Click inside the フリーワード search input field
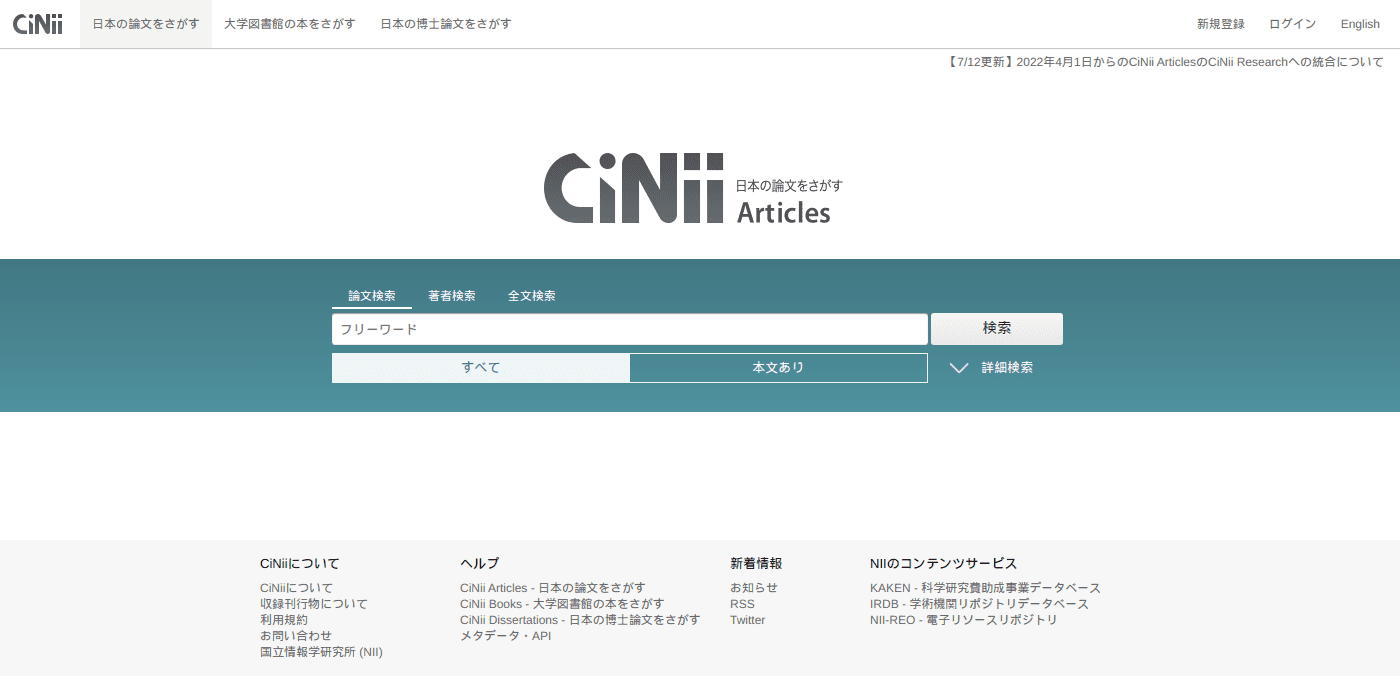1400x676 pixels. [628, 328]
